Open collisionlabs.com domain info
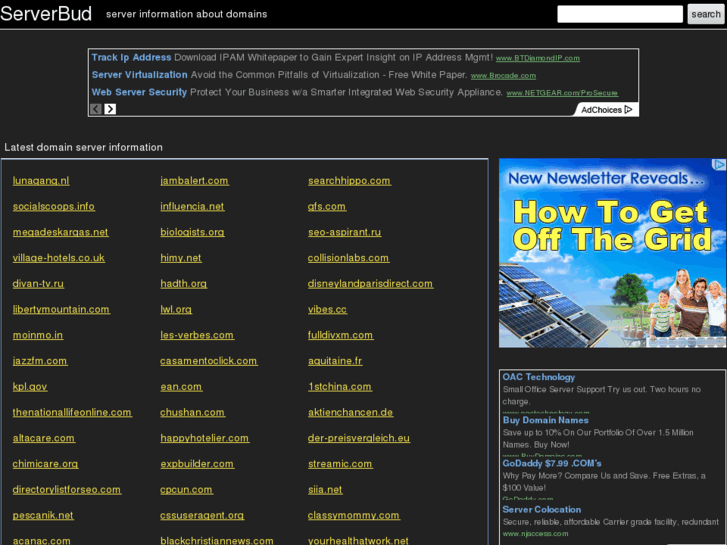Viewport: 727px width, 545px height. [x=349, y=258]
